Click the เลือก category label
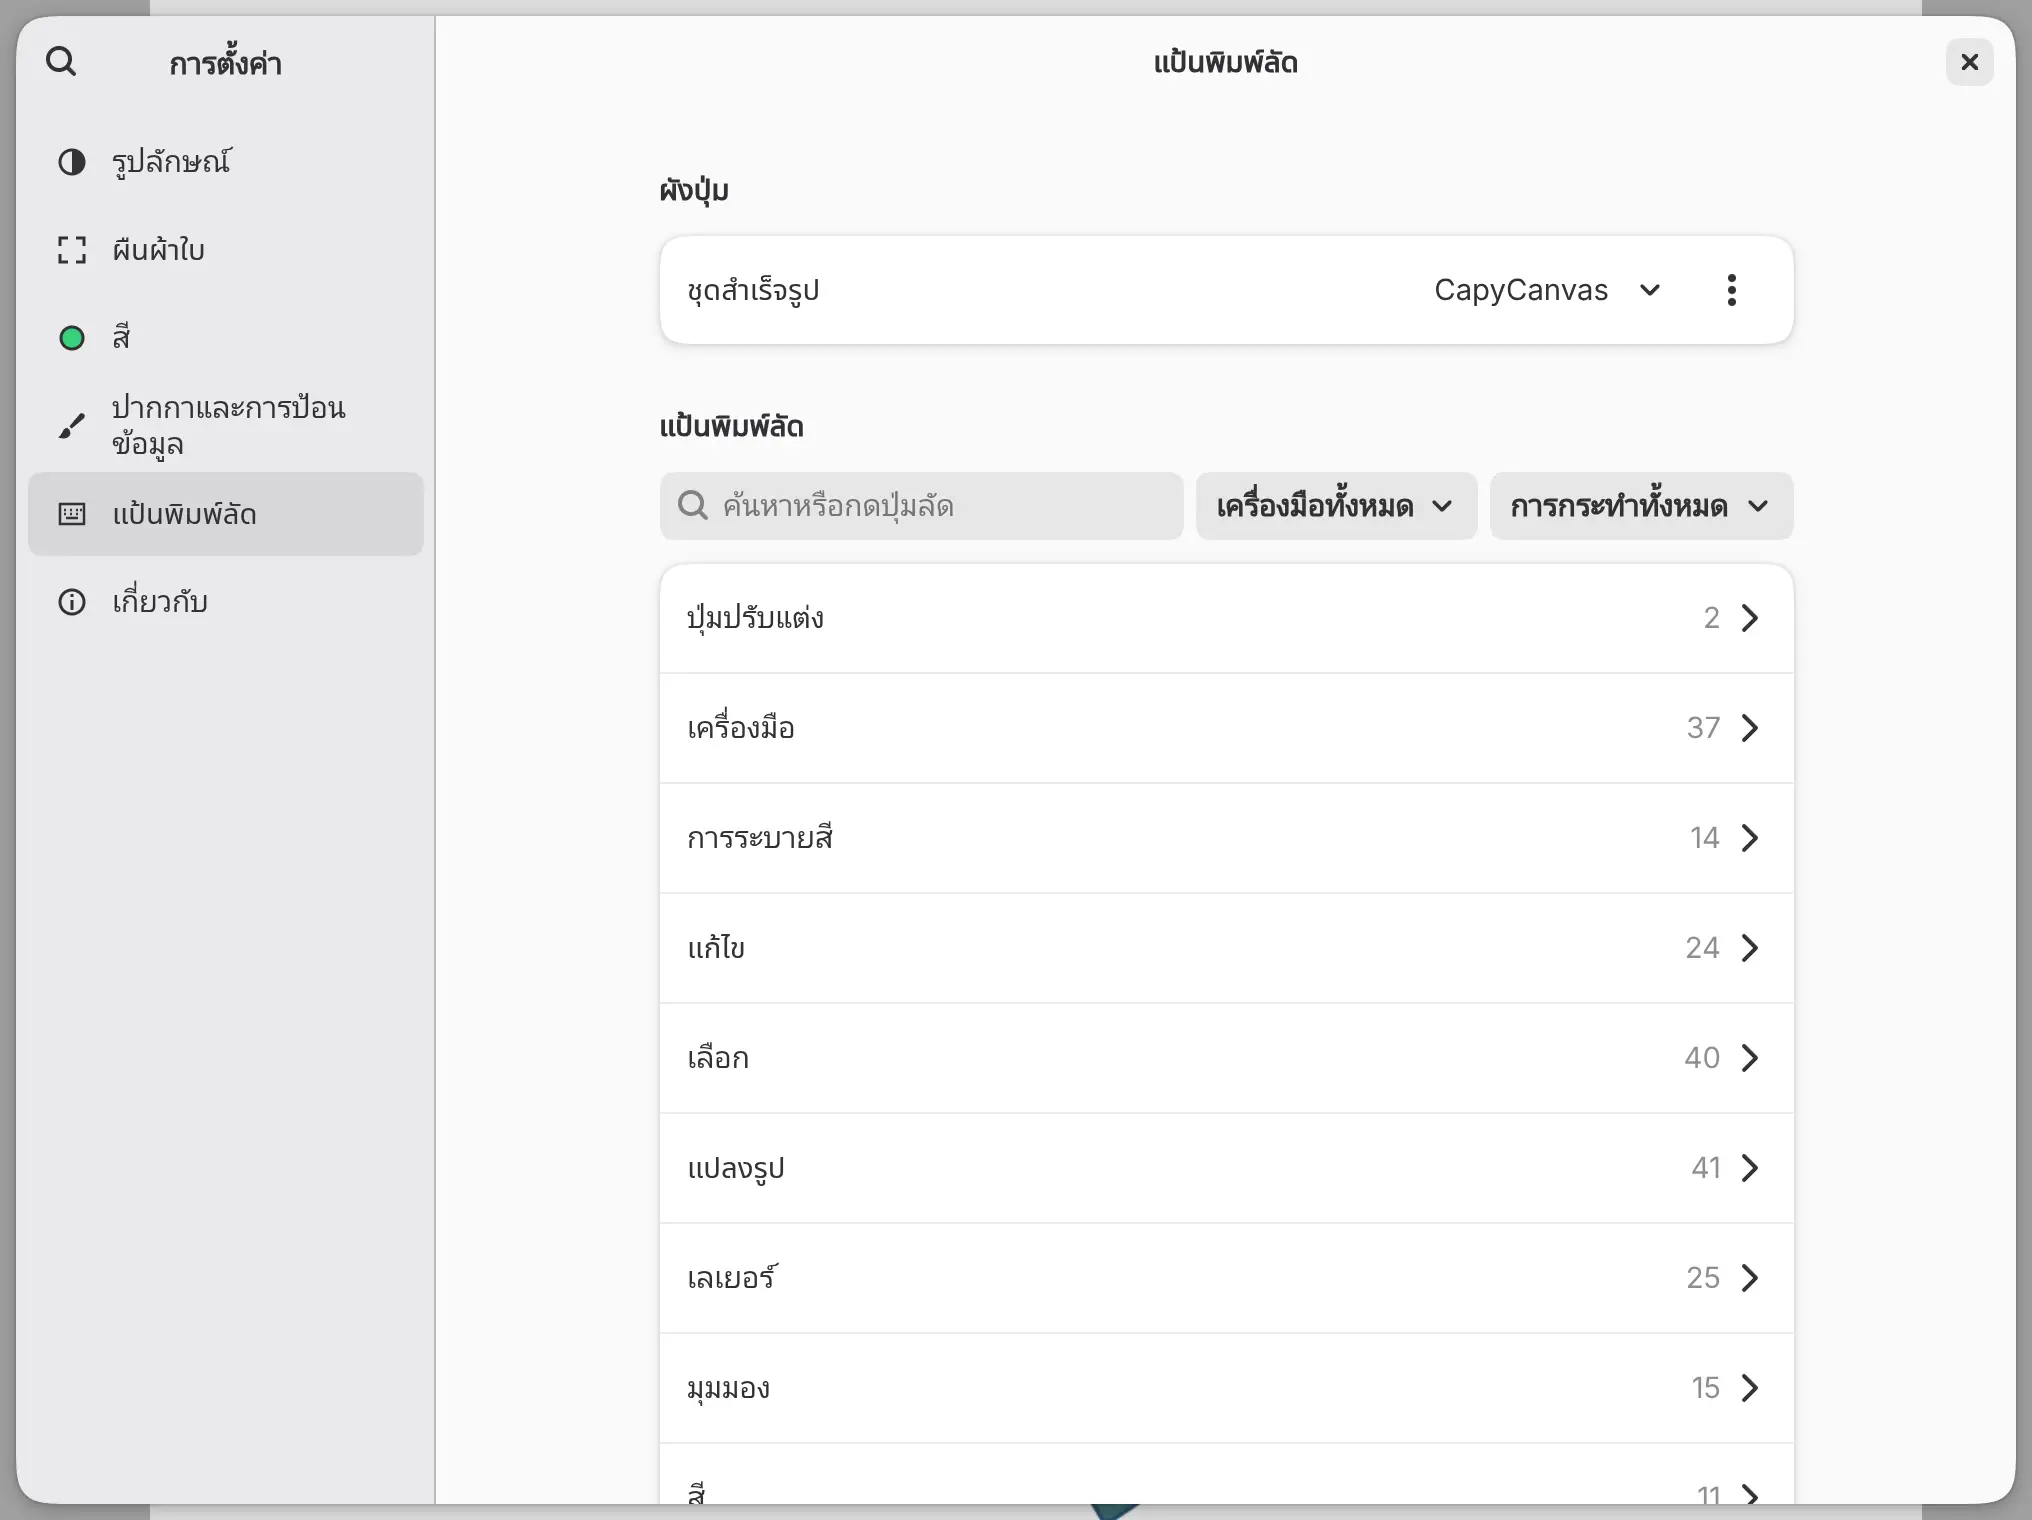The image size is (2032, 1520). click(718, 1058)
